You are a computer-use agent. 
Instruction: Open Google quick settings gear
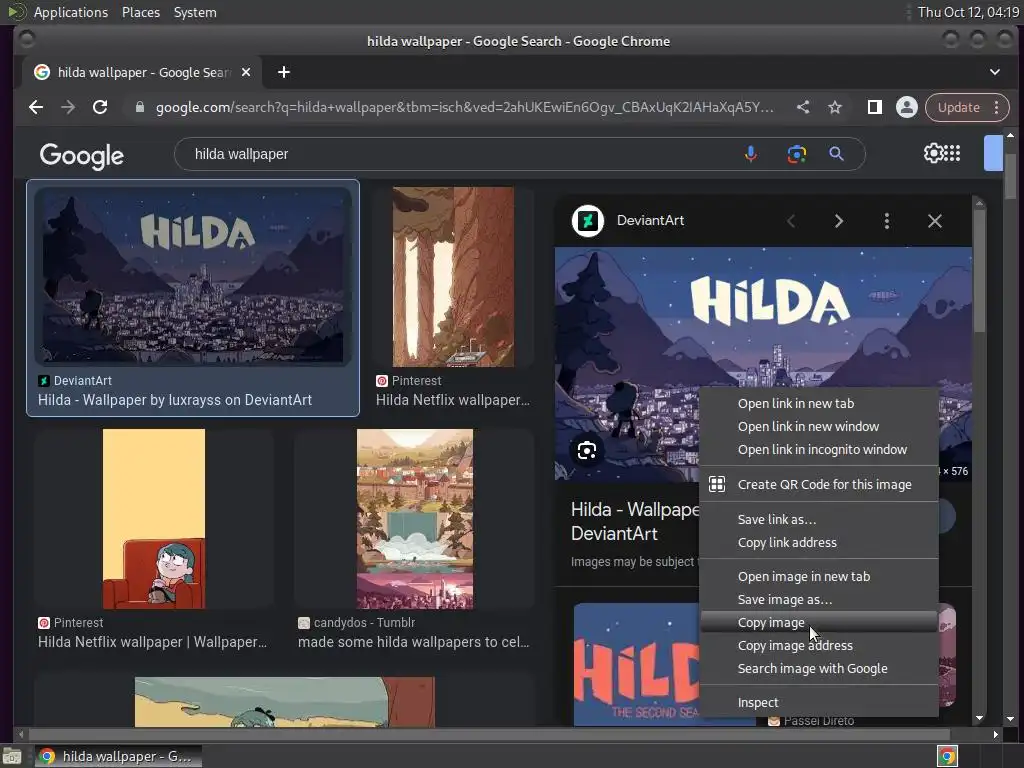[x=934, y=153]
